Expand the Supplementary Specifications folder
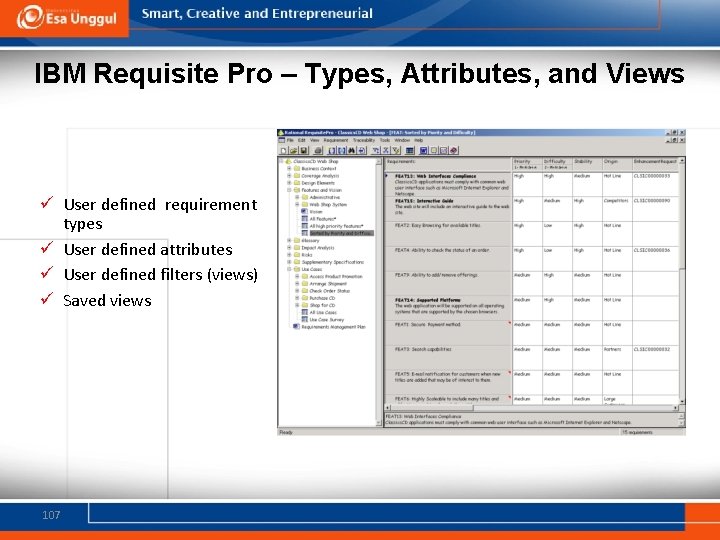This screenshot has height=540, width=720. (289, 262)
